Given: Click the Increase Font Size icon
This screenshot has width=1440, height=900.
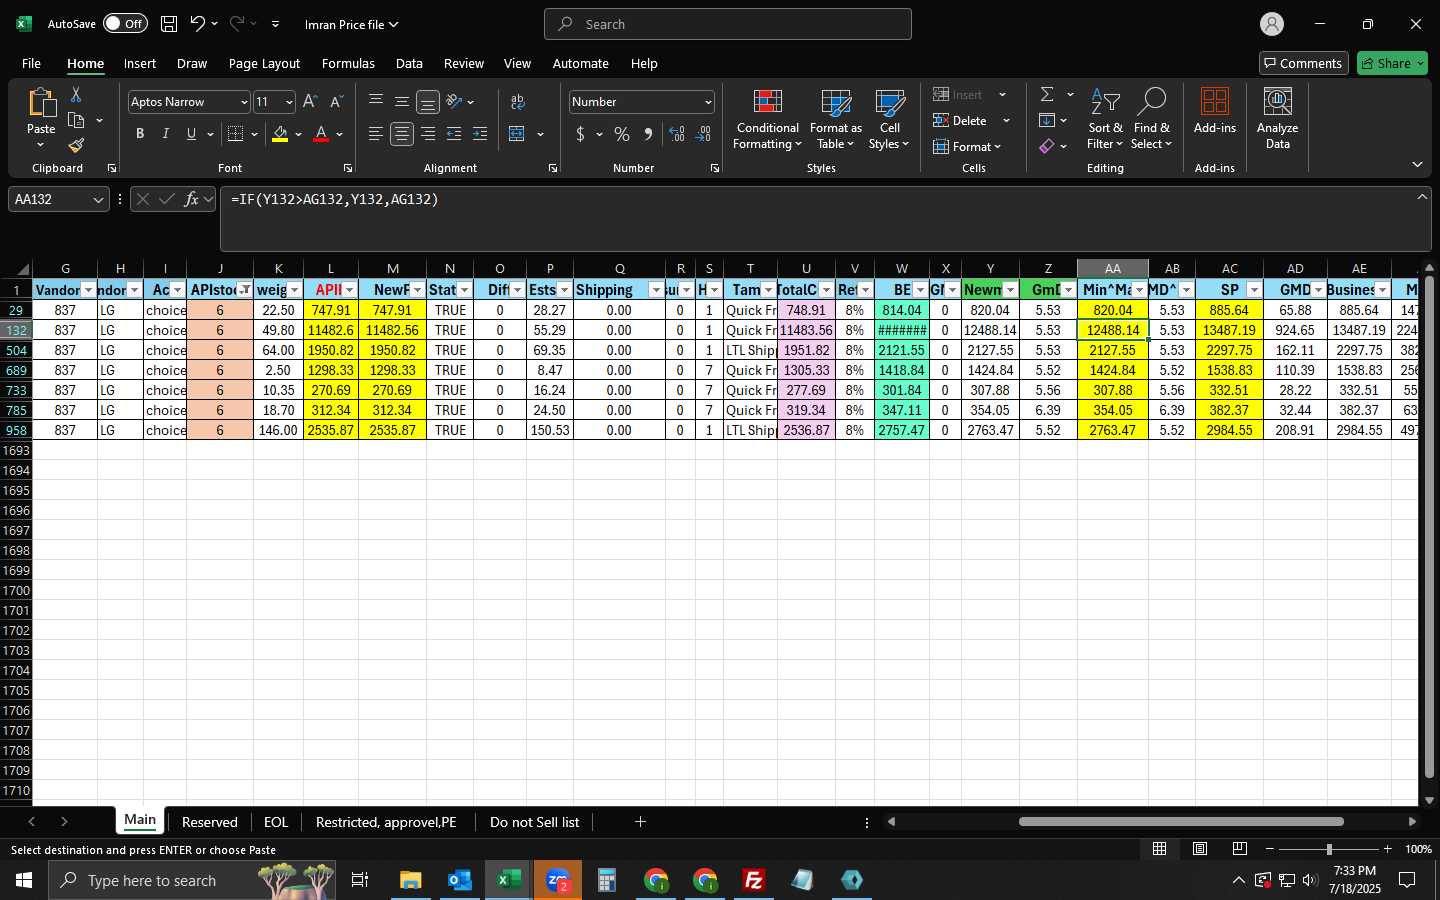Looking at the screenshot, I should [x=310, y=102].
